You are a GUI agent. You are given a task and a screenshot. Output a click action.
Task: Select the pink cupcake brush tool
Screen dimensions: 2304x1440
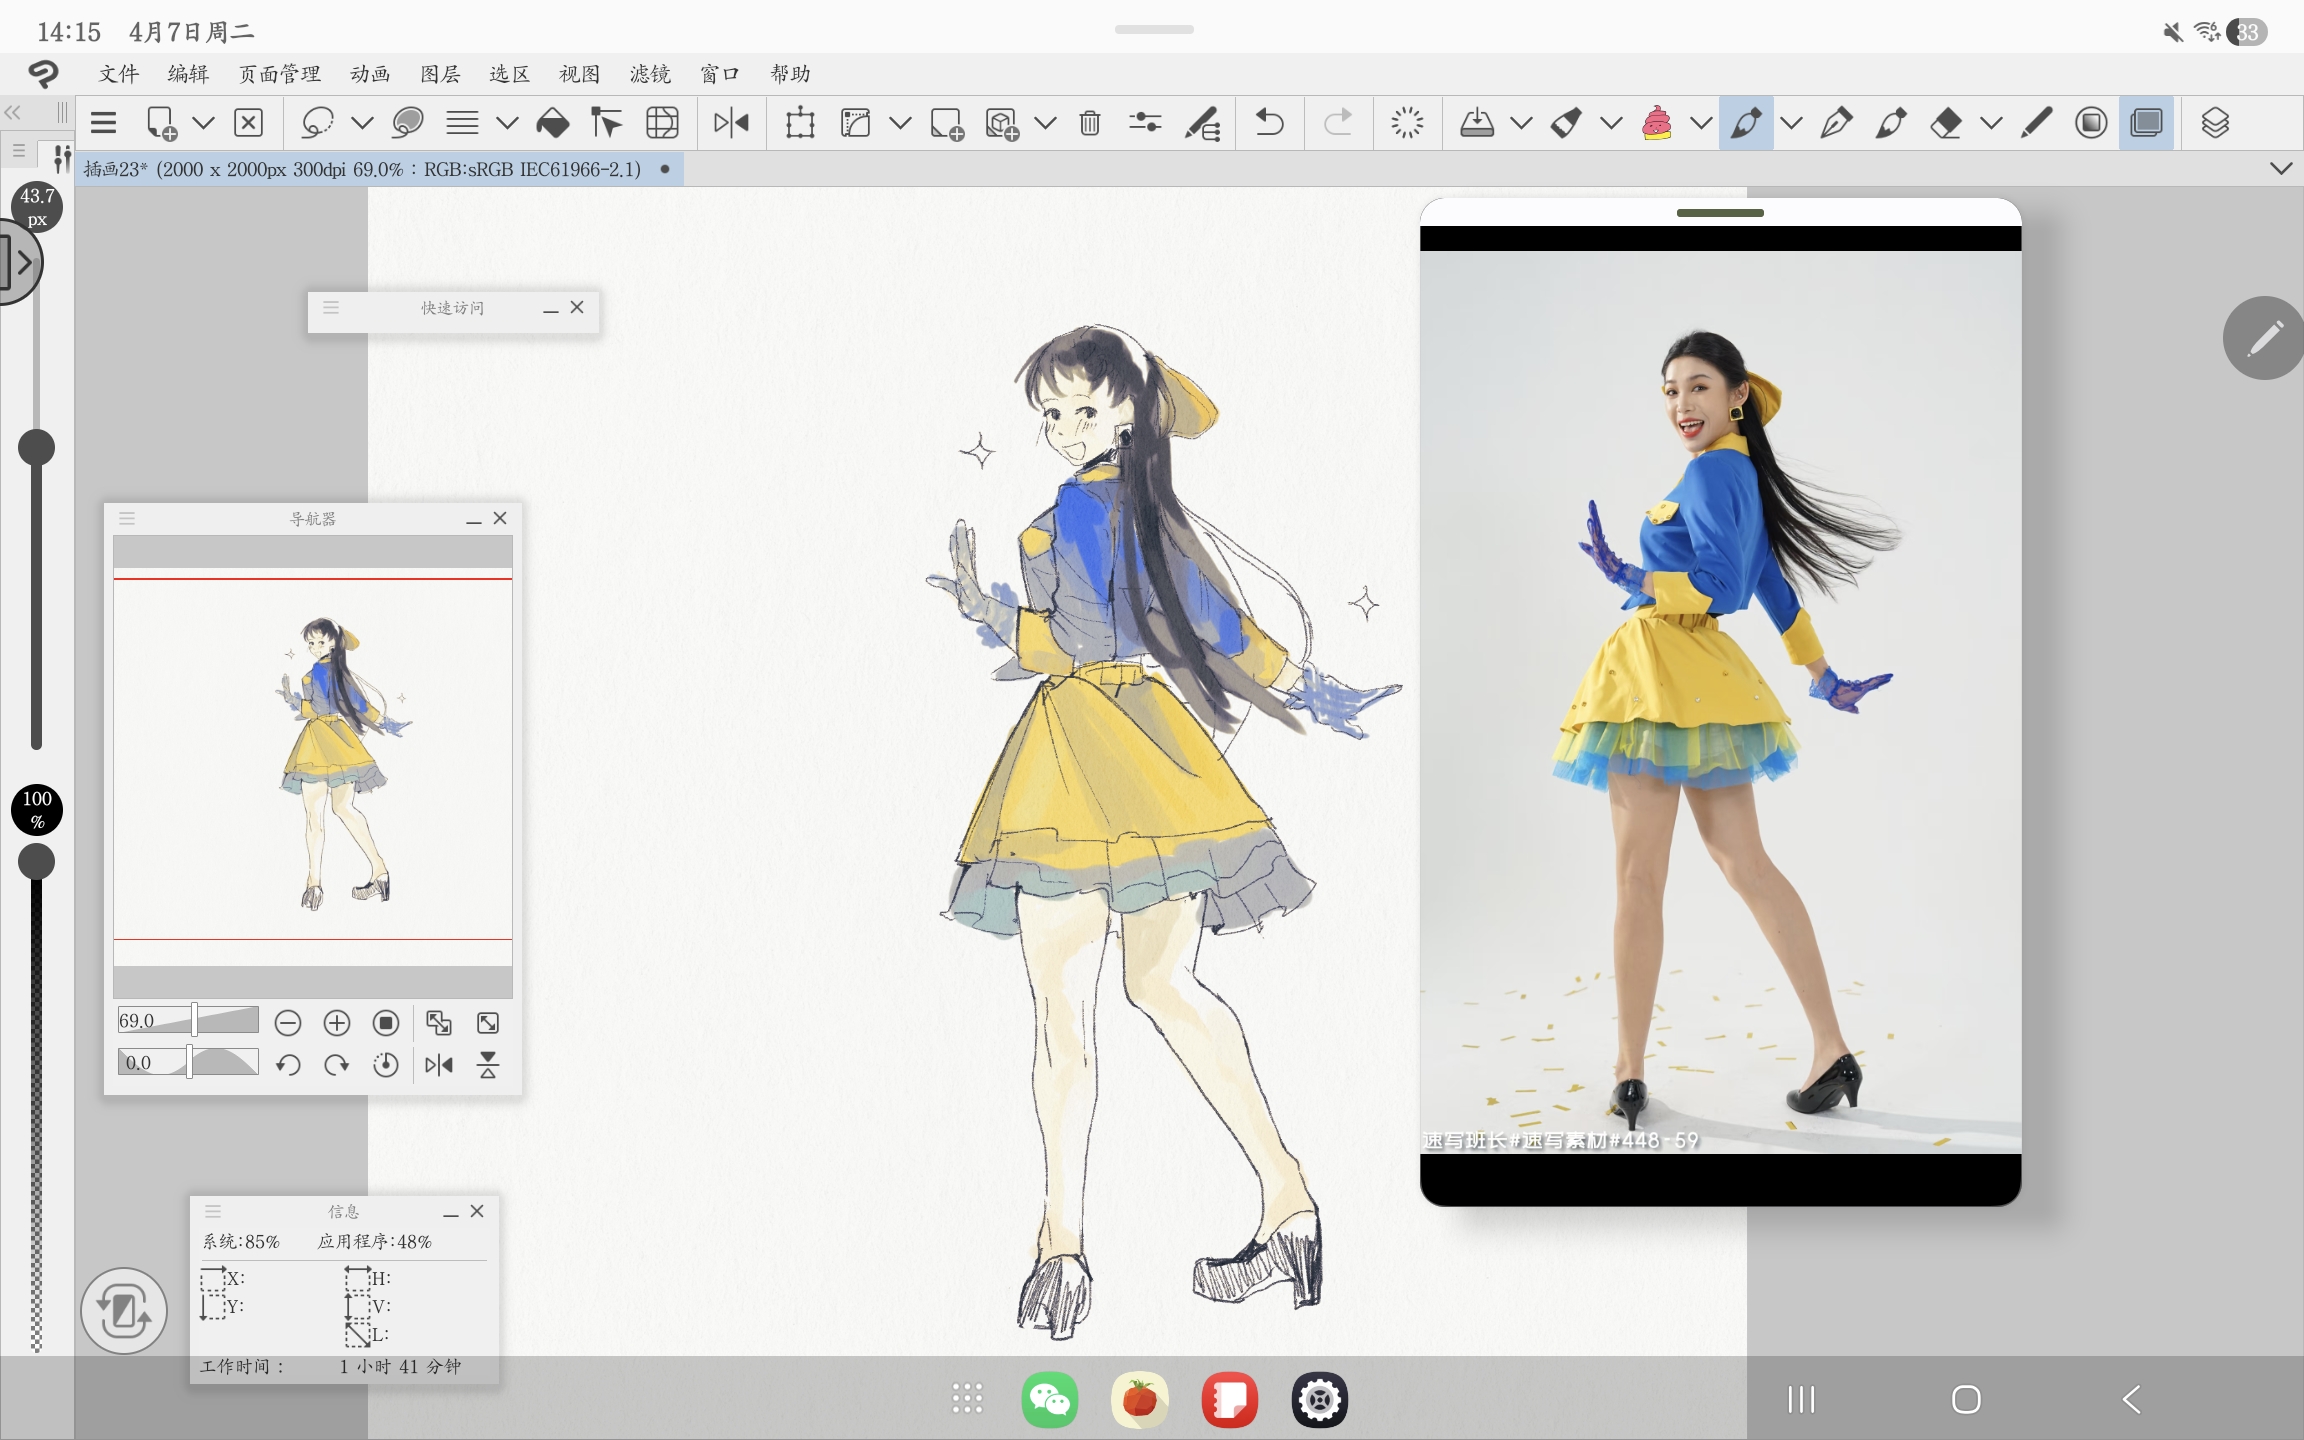click(1656, 123)
